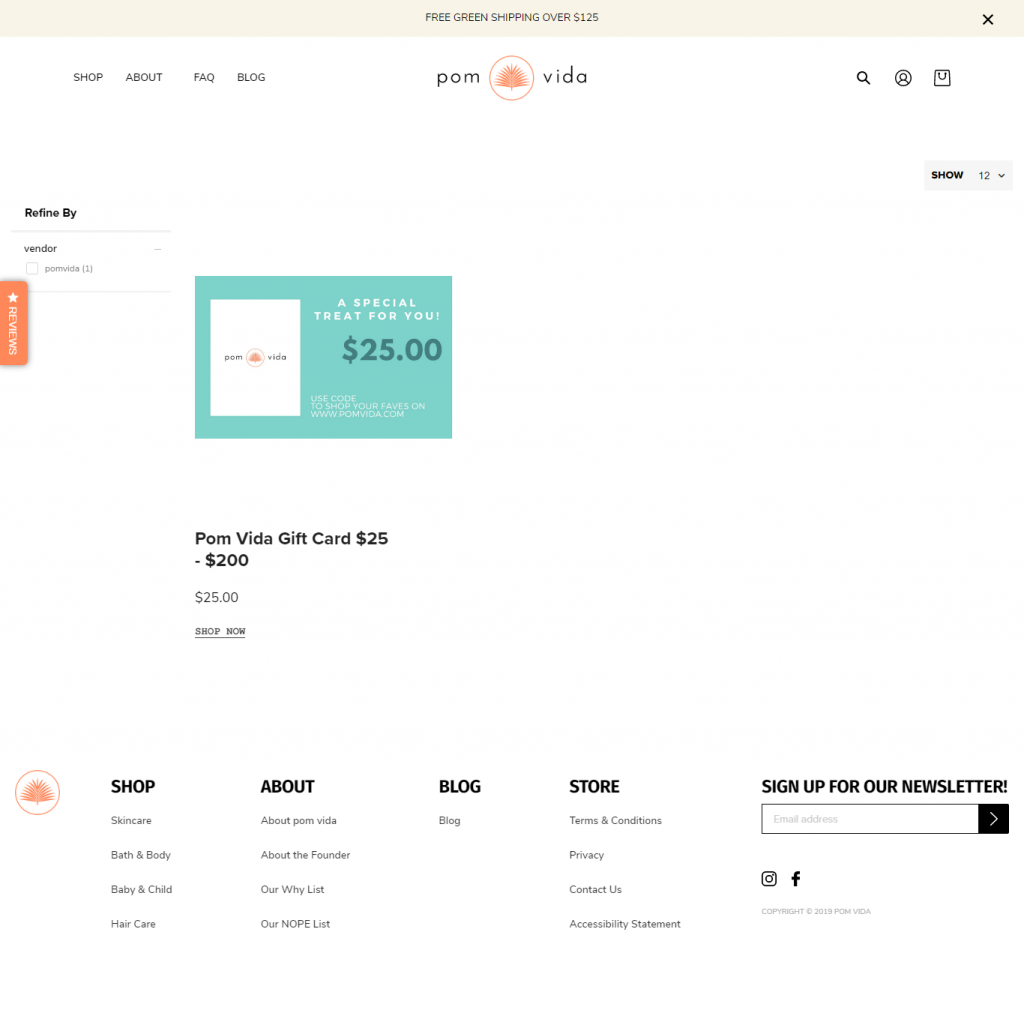Open the Accessibility Statement link
This screenshot has width=1024, height=1013.
click(624, 923)
